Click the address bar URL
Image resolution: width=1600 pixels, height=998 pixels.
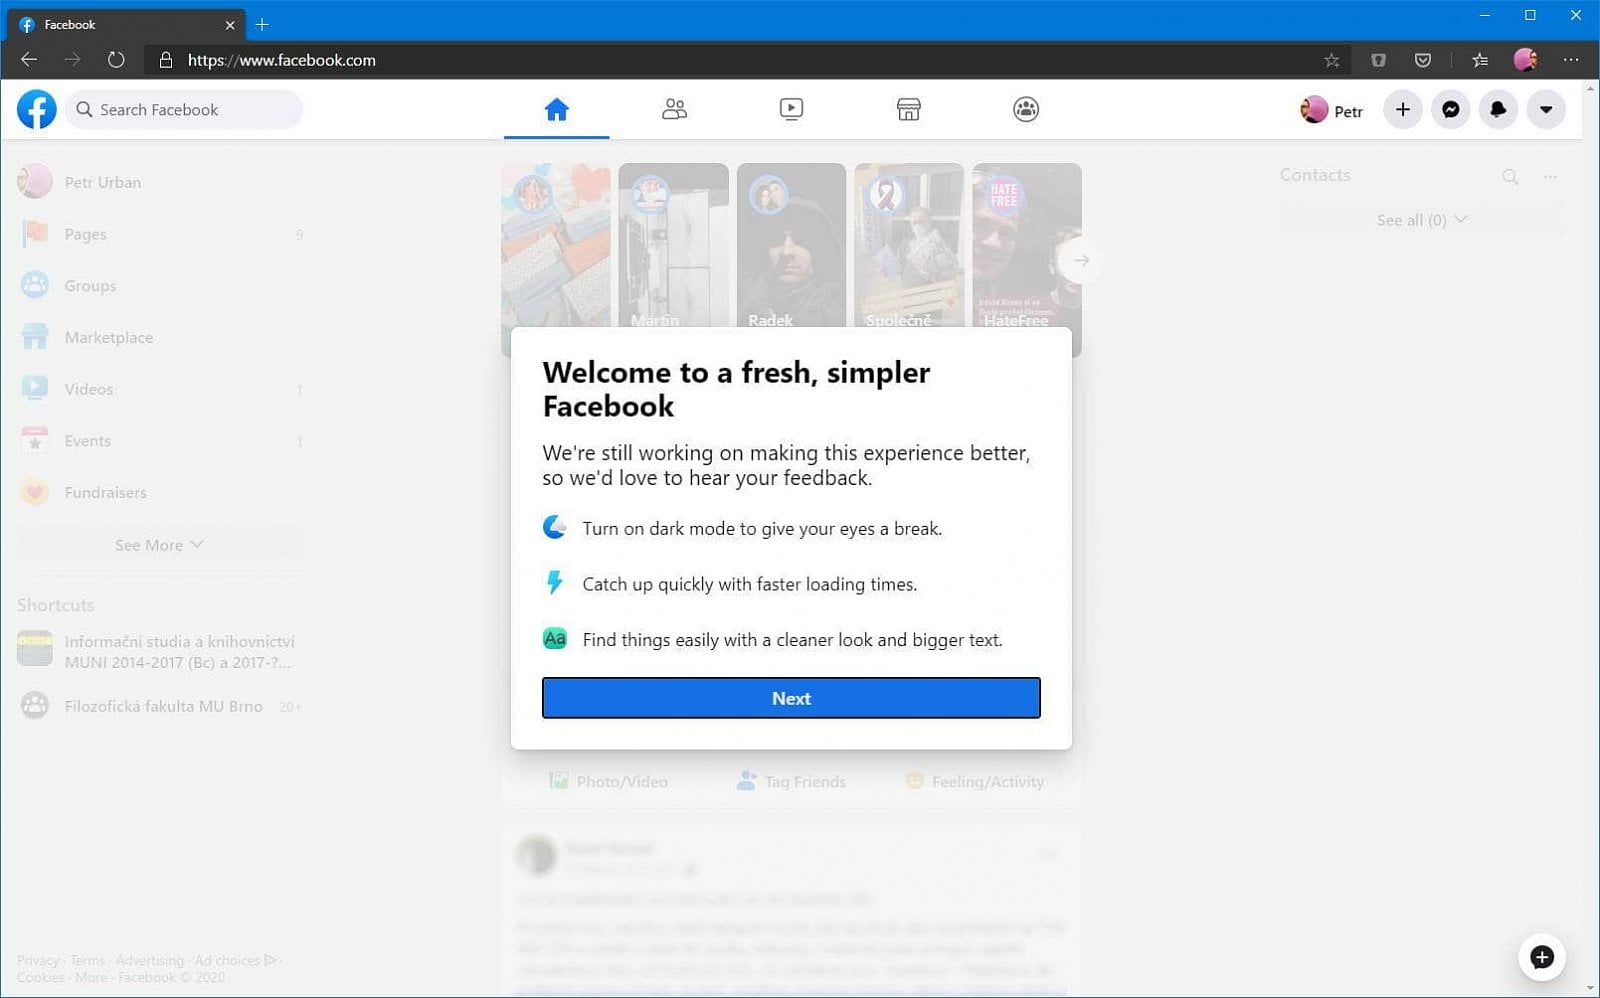(282, 60)
